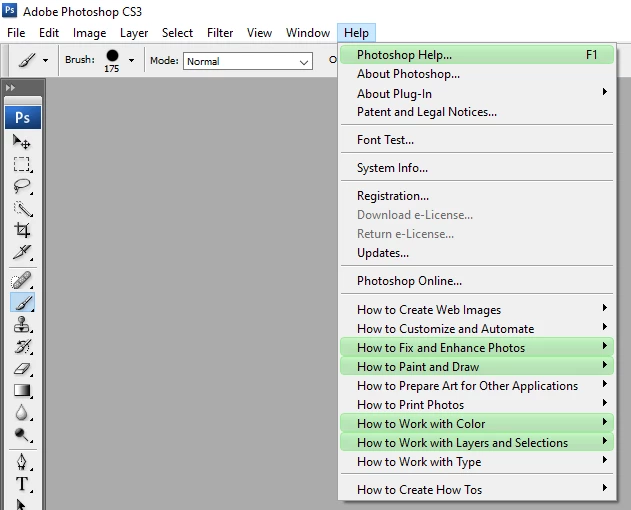Open Patent and Legal Notices...
631x510 pixels.
[477, 112]
